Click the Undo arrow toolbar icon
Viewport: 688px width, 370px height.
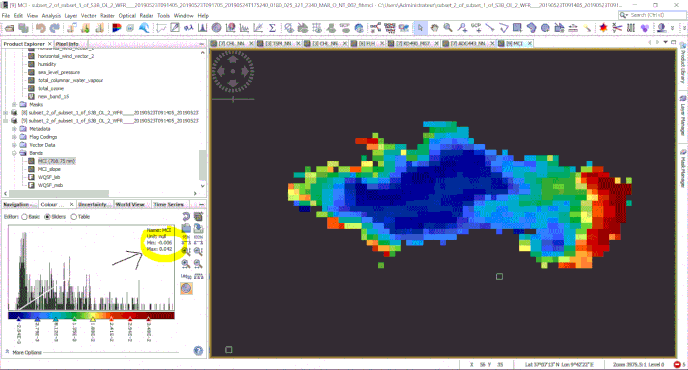point(40,28)
